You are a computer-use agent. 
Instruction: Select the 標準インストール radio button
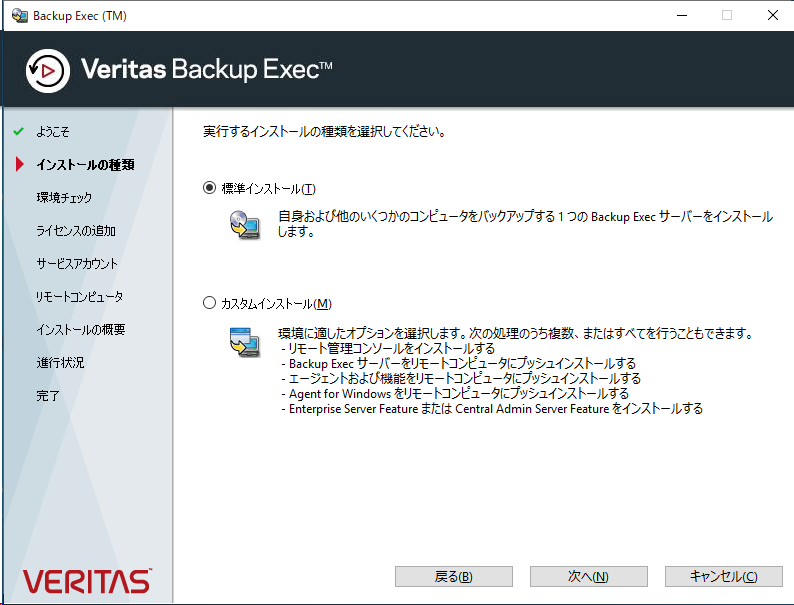(209, 188)
